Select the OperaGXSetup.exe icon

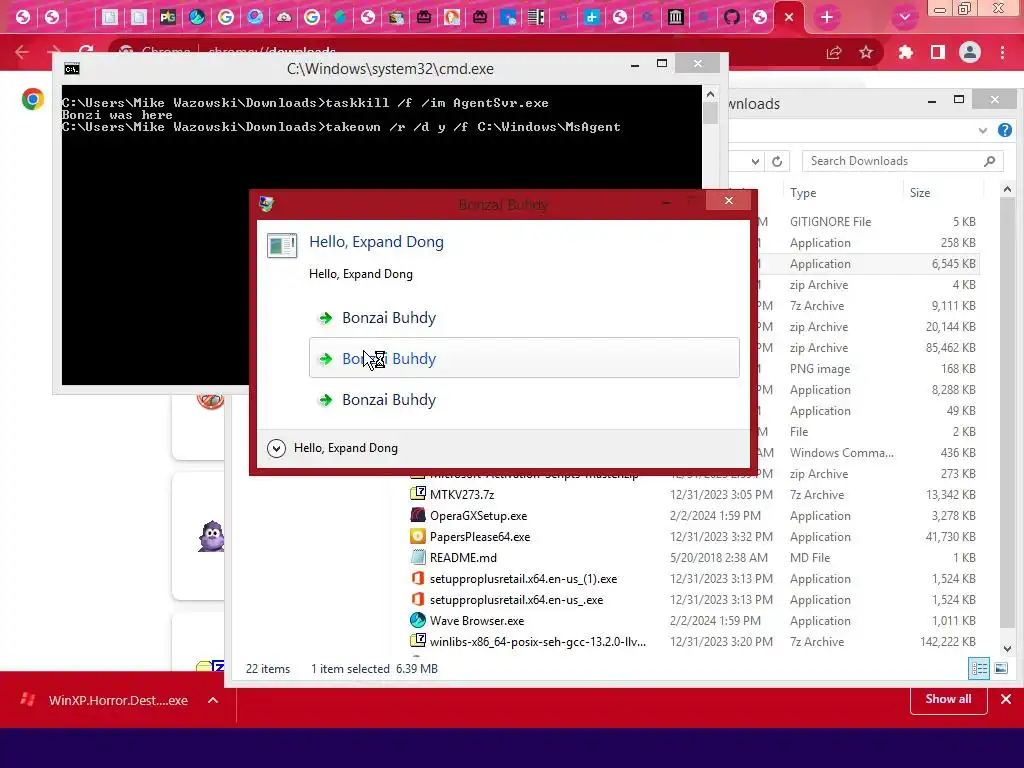(x=418, y=515)
